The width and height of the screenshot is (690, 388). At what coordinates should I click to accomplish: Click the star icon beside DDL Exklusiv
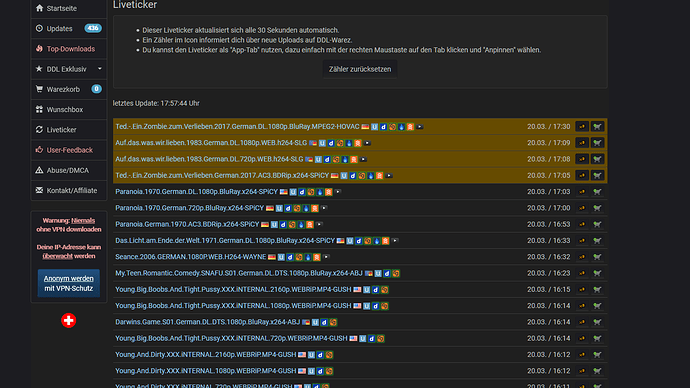point(39,69)
